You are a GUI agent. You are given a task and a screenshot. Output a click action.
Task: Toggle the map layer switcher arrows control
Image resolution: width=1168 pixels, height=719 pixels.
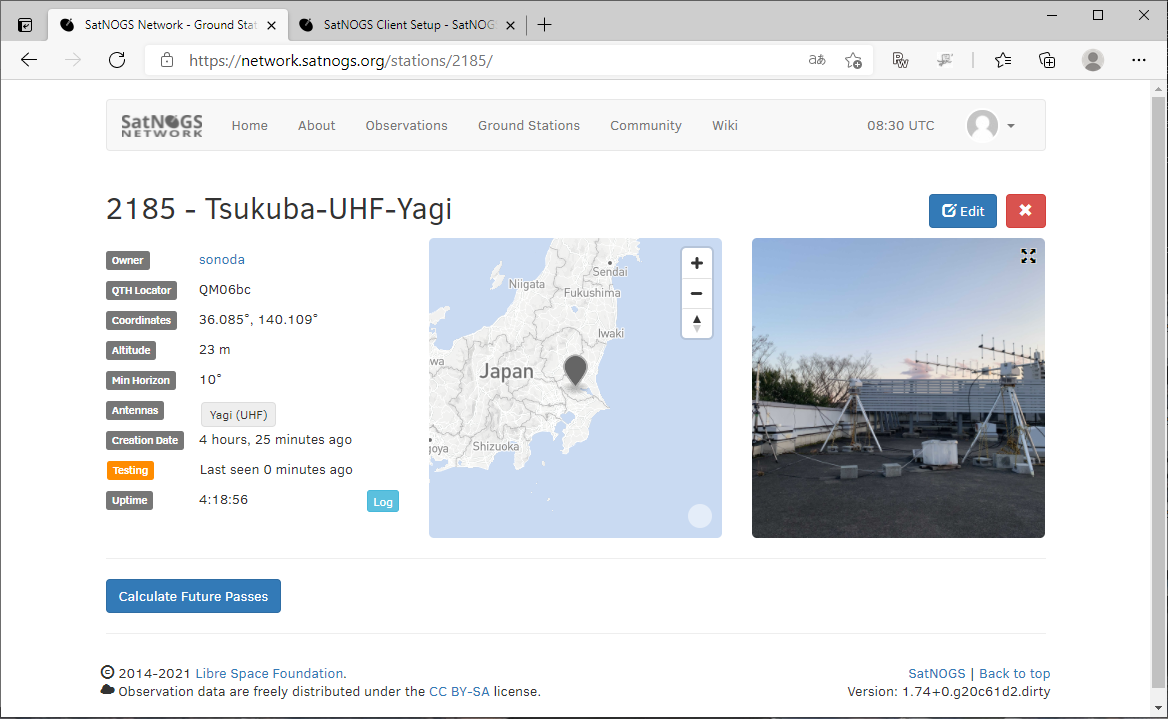click(x=697, y=323)
